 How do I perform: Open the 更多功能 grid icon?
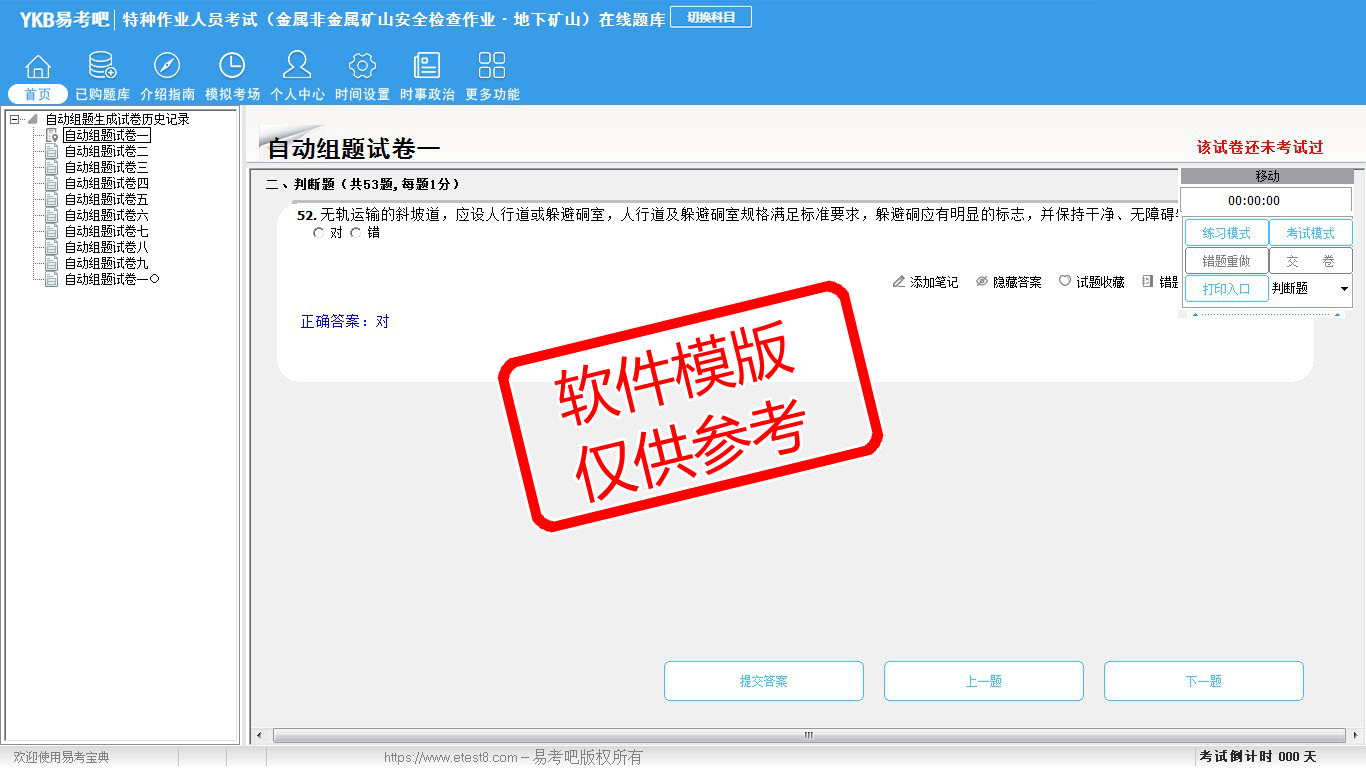click(x=492, y=68)
